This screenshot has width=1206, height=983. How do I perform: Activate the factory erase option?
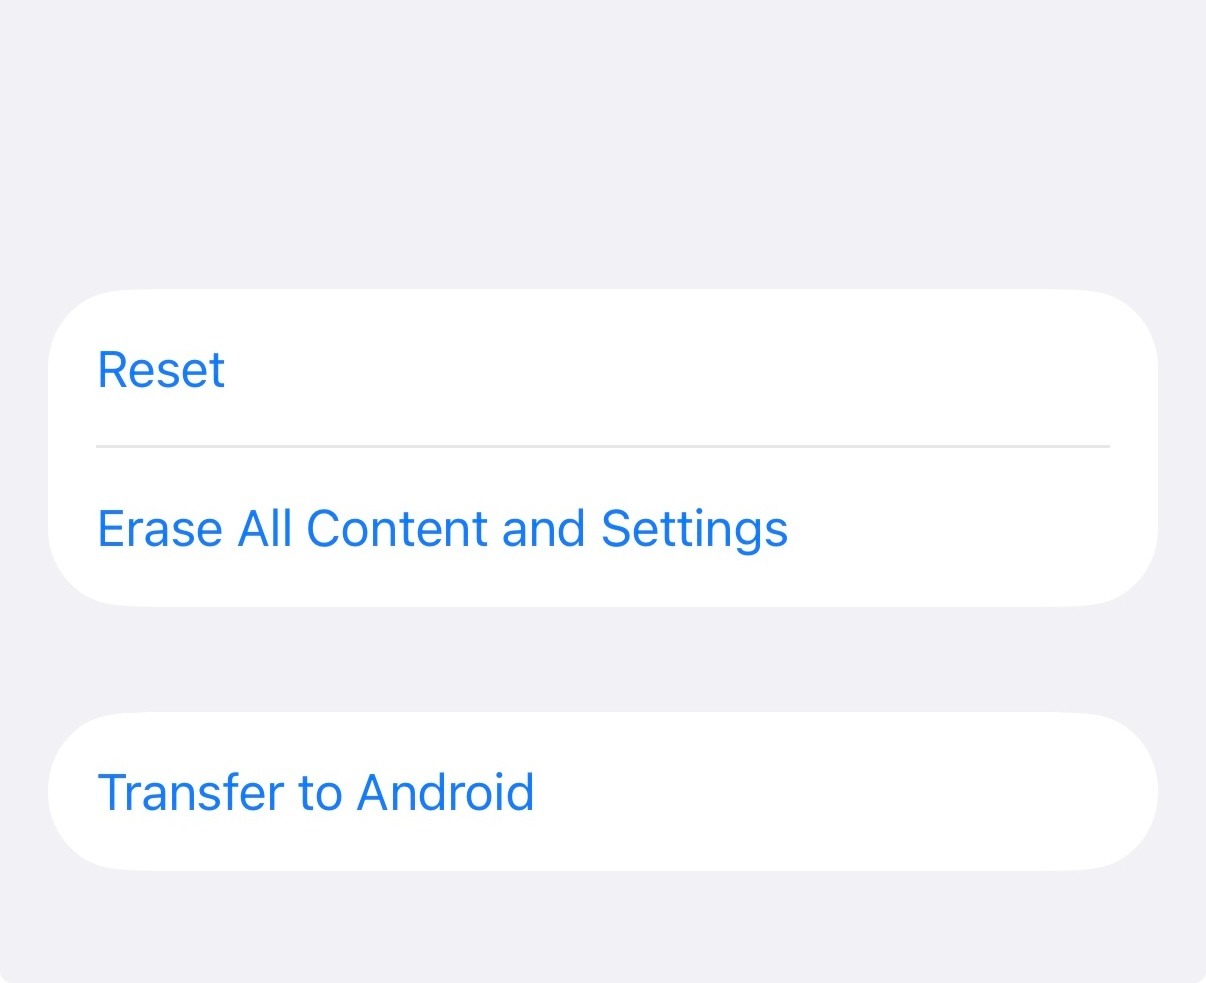click(442, 528)
